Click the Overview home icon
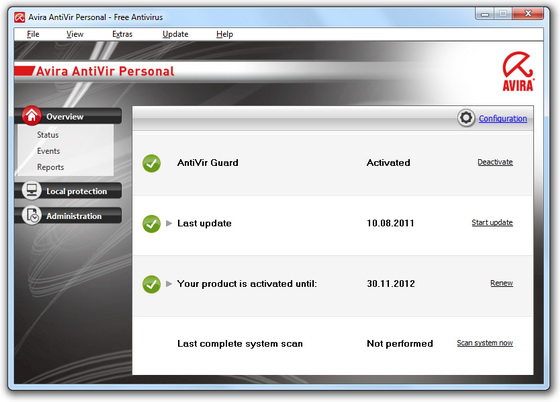This screenshot has height=402, width=560. [31, 115]
